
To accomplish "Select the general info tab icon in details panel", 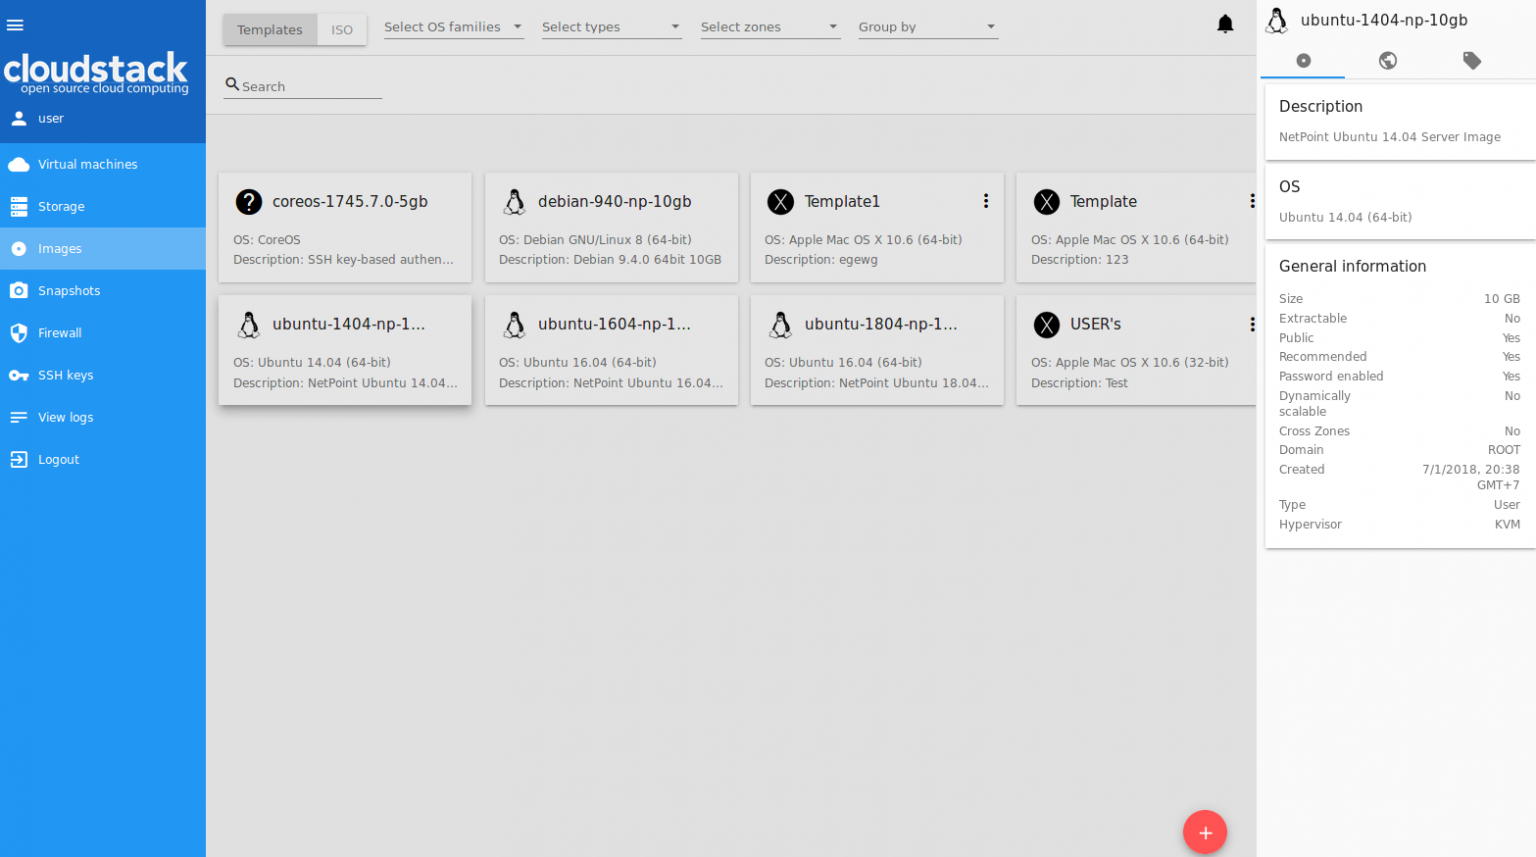I will coord(1303,61).
